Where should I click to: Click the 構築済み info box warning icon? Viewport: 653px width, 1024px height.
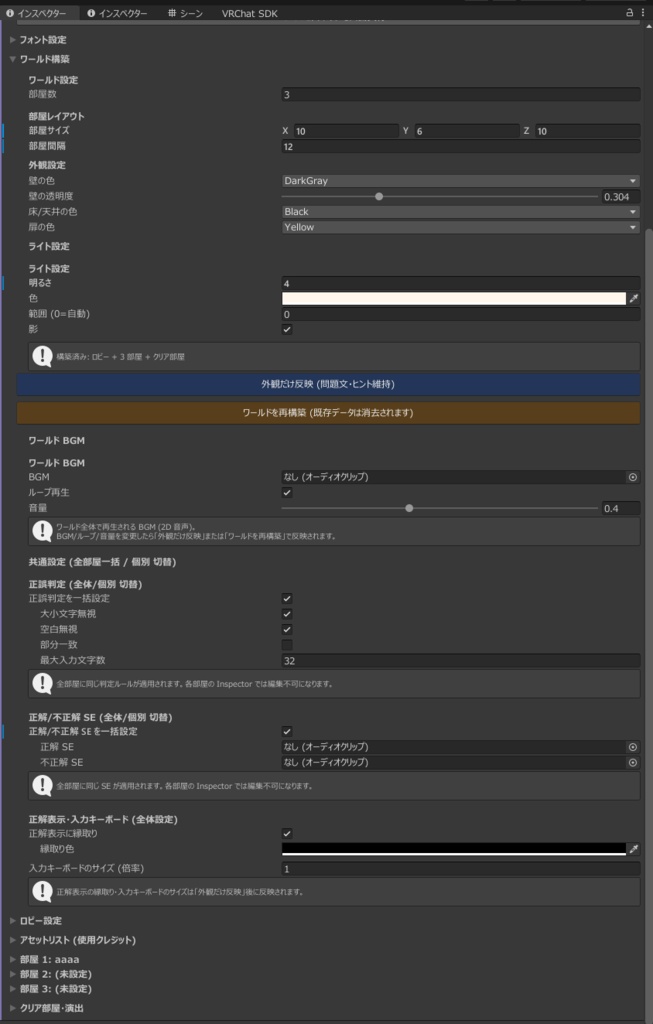[x=42, y=357]
